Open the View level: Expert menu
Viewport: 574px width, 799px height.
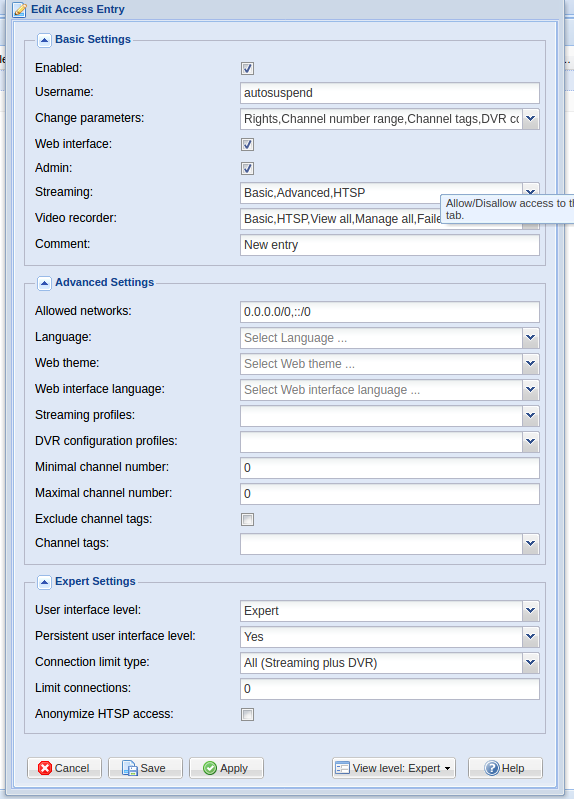pos(394,768)
